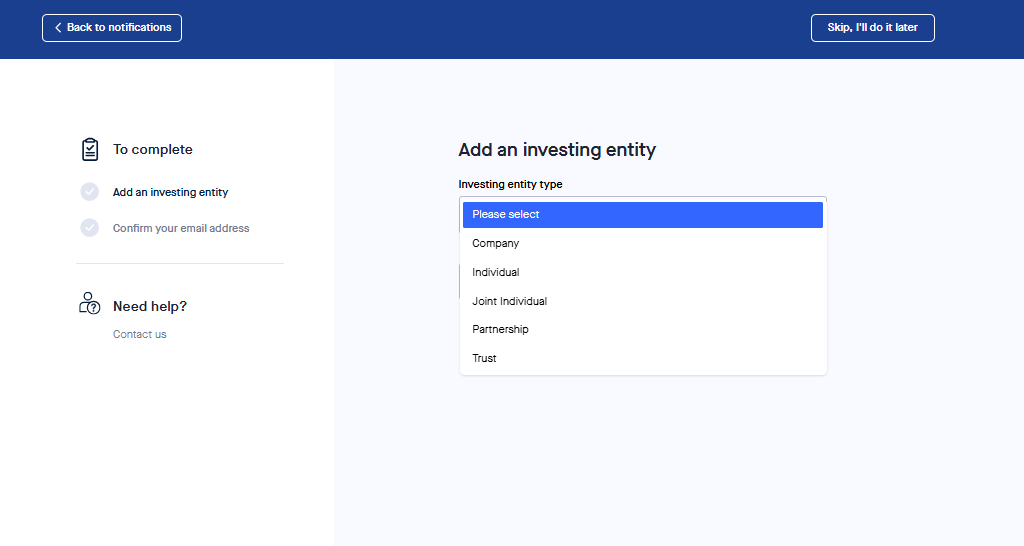Click the Need help person icon
The height and width of the screenshot is (546, 1024).
point(90,304)
